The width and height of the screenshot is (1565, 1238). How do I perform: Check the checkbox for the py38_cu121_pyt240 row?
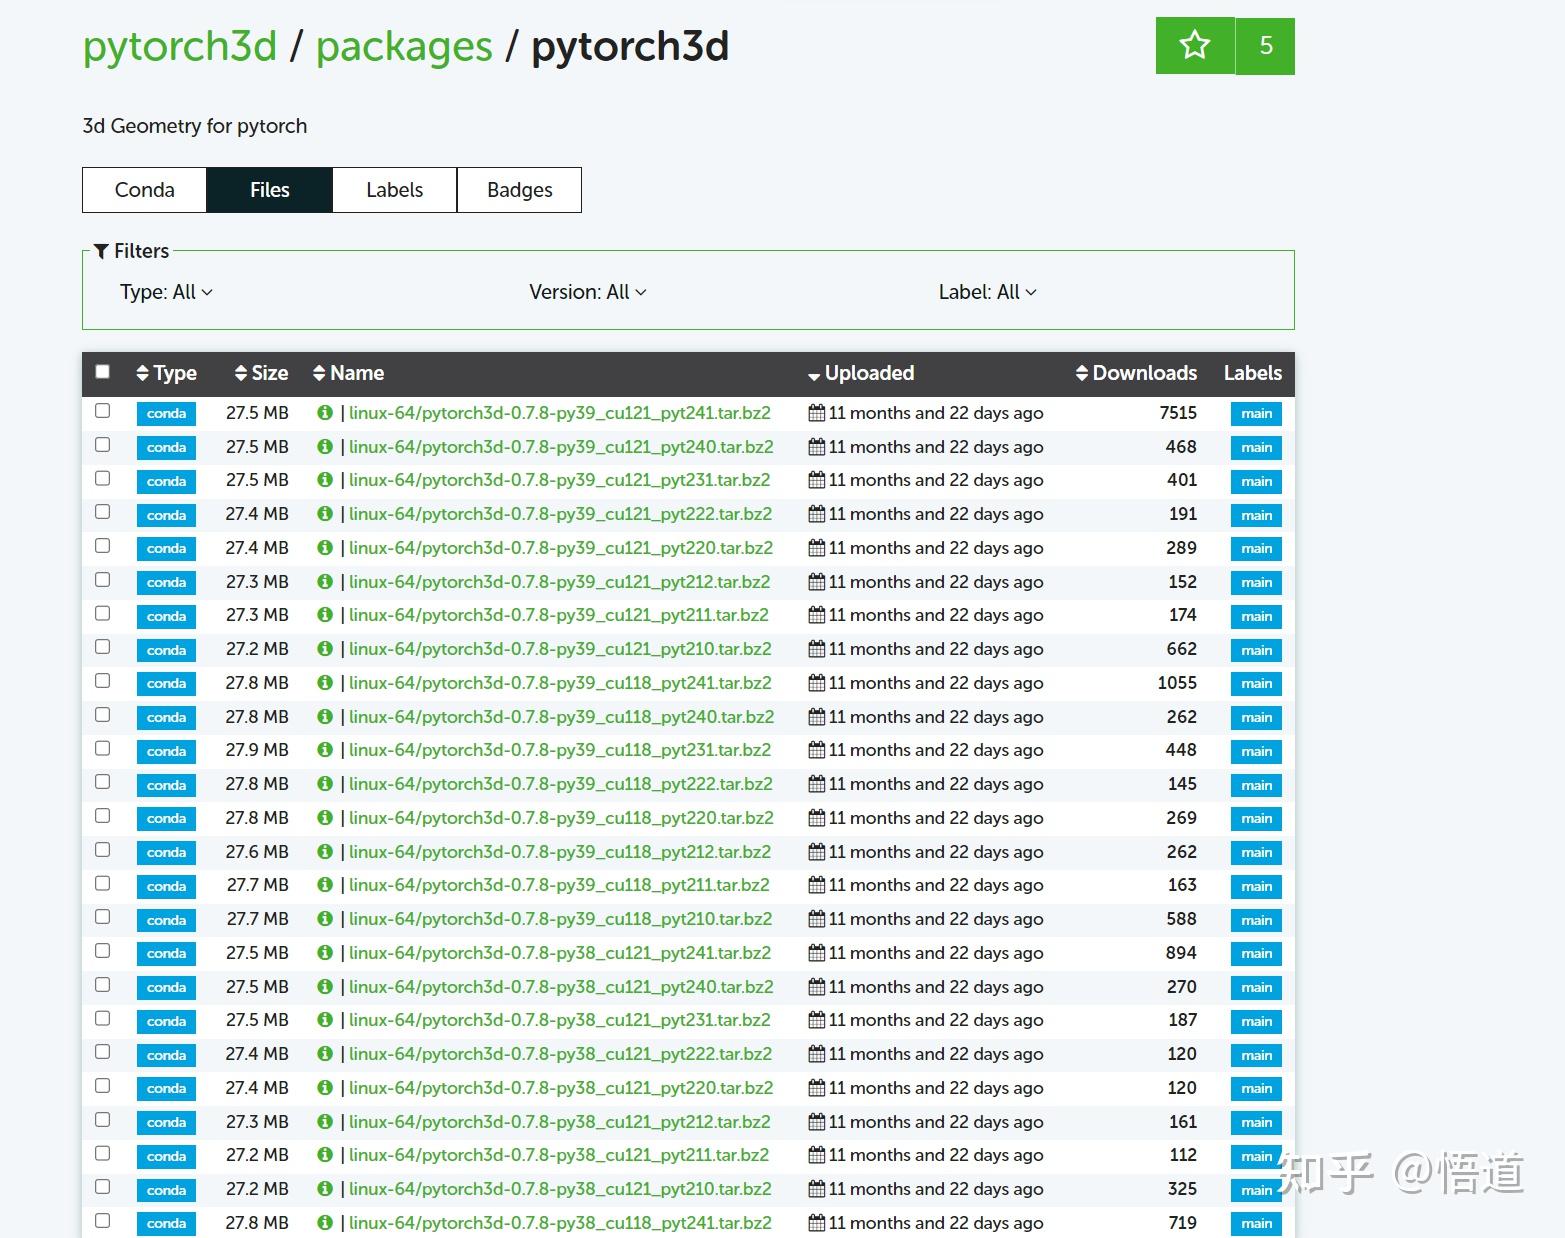(x=102, y=985)
